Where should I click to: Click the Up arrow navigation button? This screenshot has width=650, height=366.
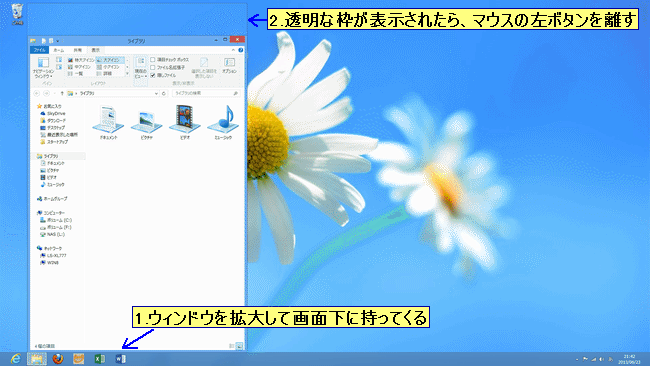[x=62, y=93]
